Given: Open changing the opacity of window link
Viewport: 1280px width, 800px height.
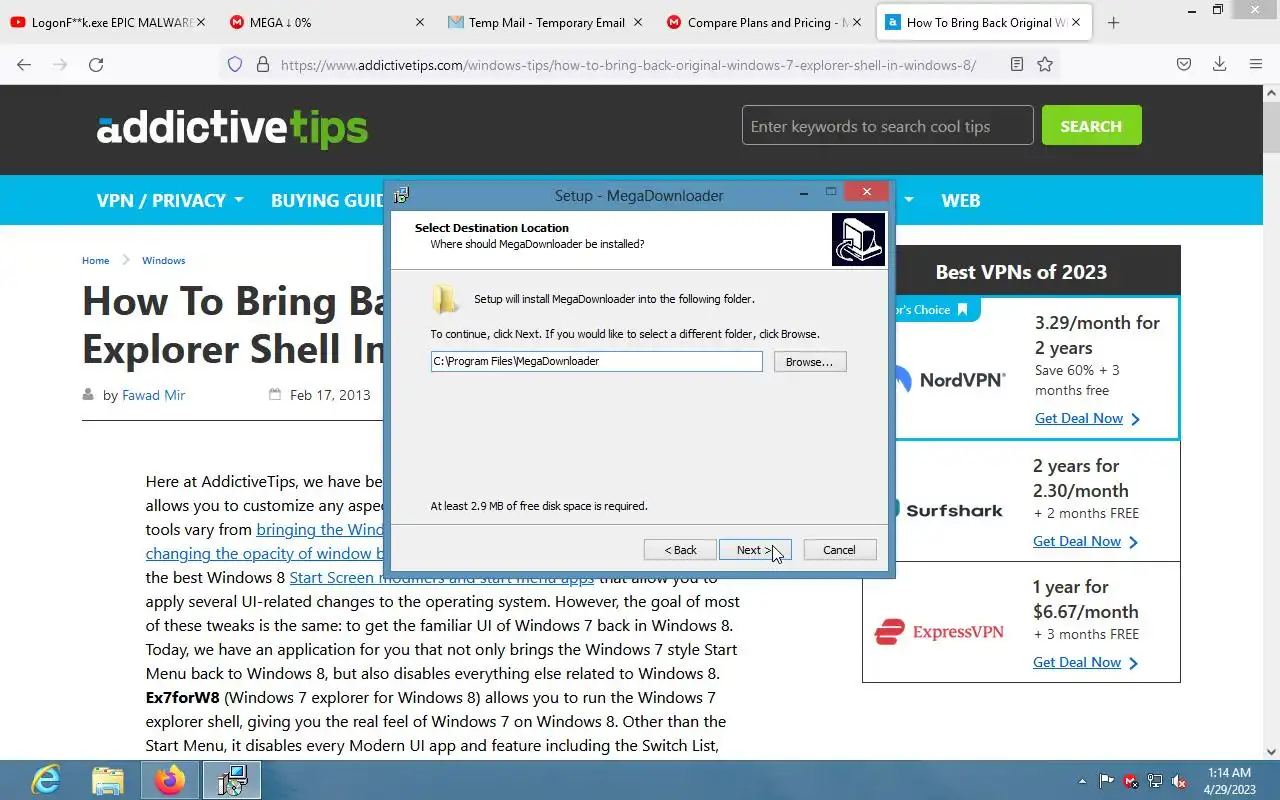Looking at the screenshot, I should (265, 554).
